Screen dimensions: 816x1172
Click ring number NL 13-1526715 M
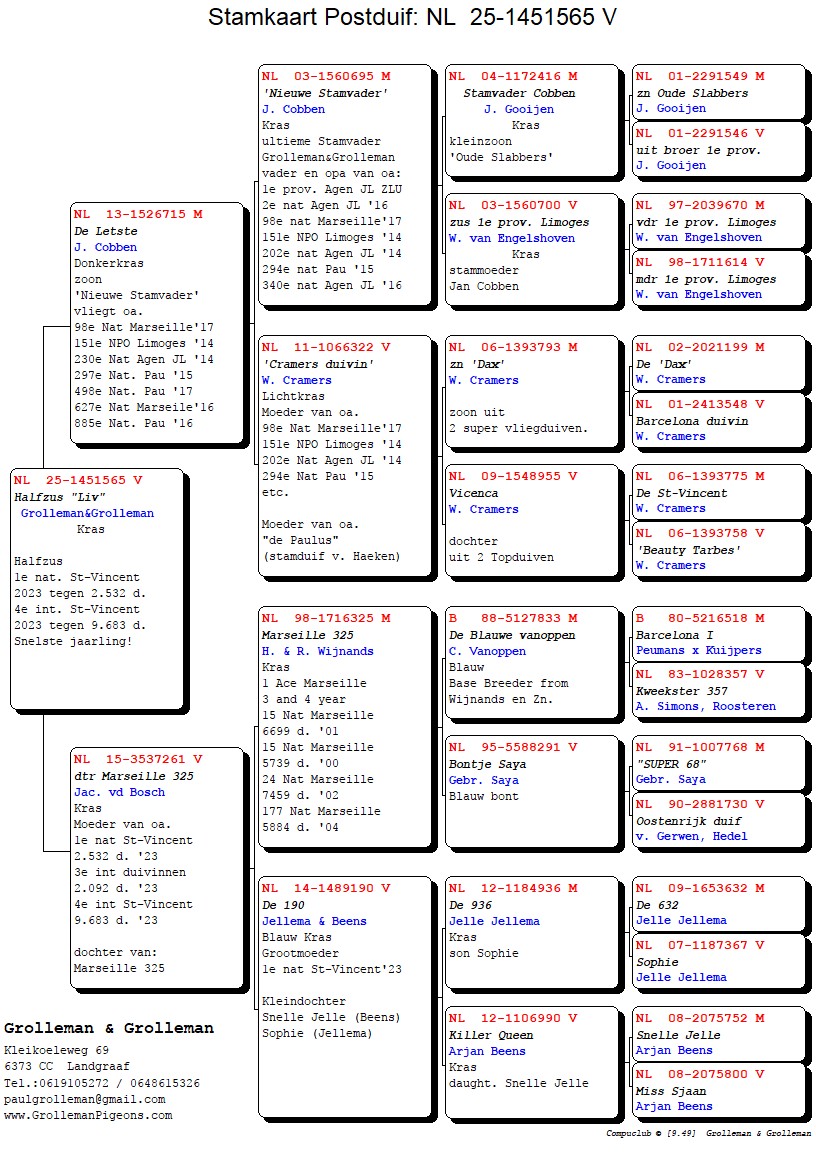click(x=138, y=214)
